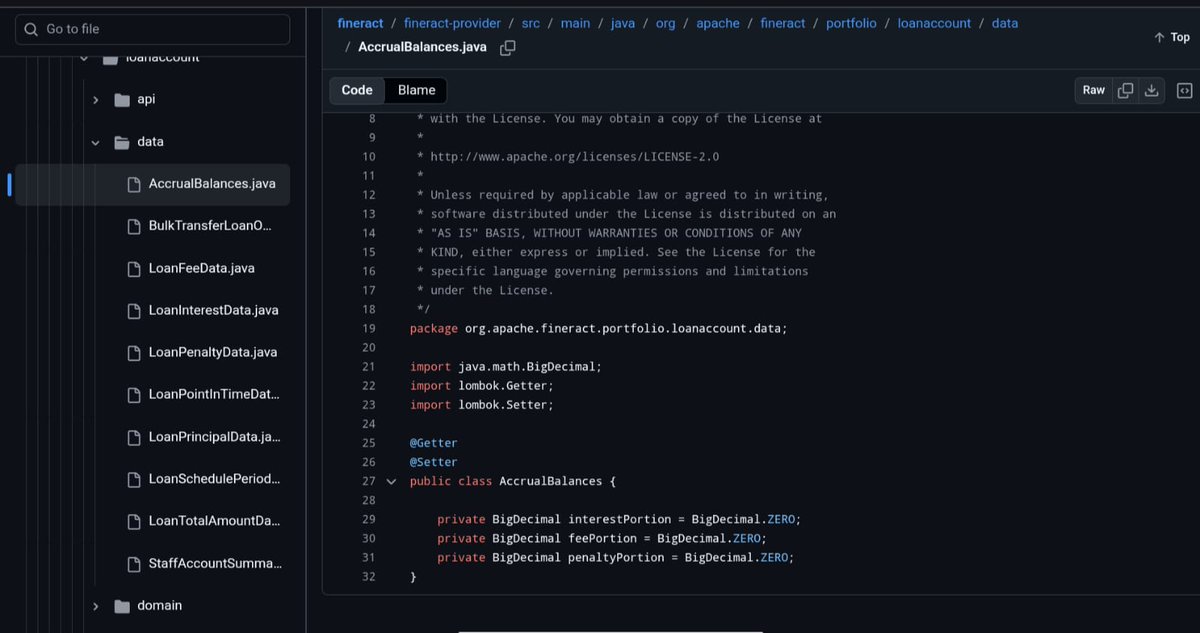Screen dimensions: 1200x633
Task: Select AccrualBalances.java in file tree
Action: coord(152,184)
